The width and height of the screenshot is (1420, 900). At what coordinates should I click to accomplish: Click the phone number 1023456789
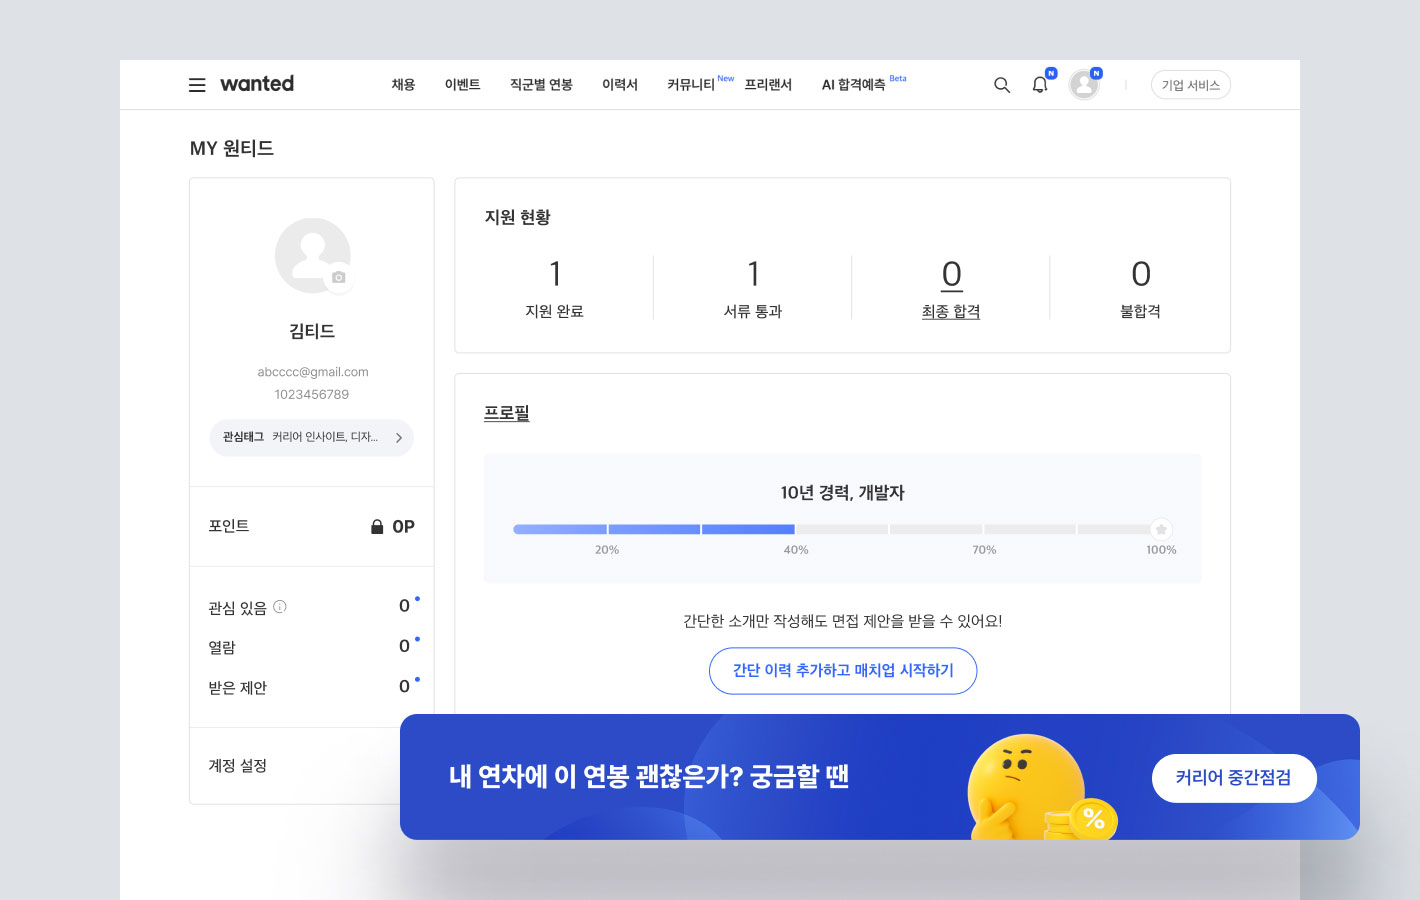coord(312,395)
